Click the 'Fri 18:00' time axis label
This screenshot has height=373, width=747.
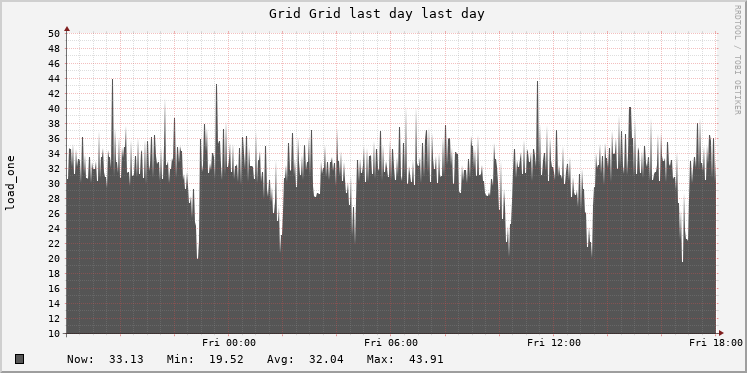click(x=716, y=343)
